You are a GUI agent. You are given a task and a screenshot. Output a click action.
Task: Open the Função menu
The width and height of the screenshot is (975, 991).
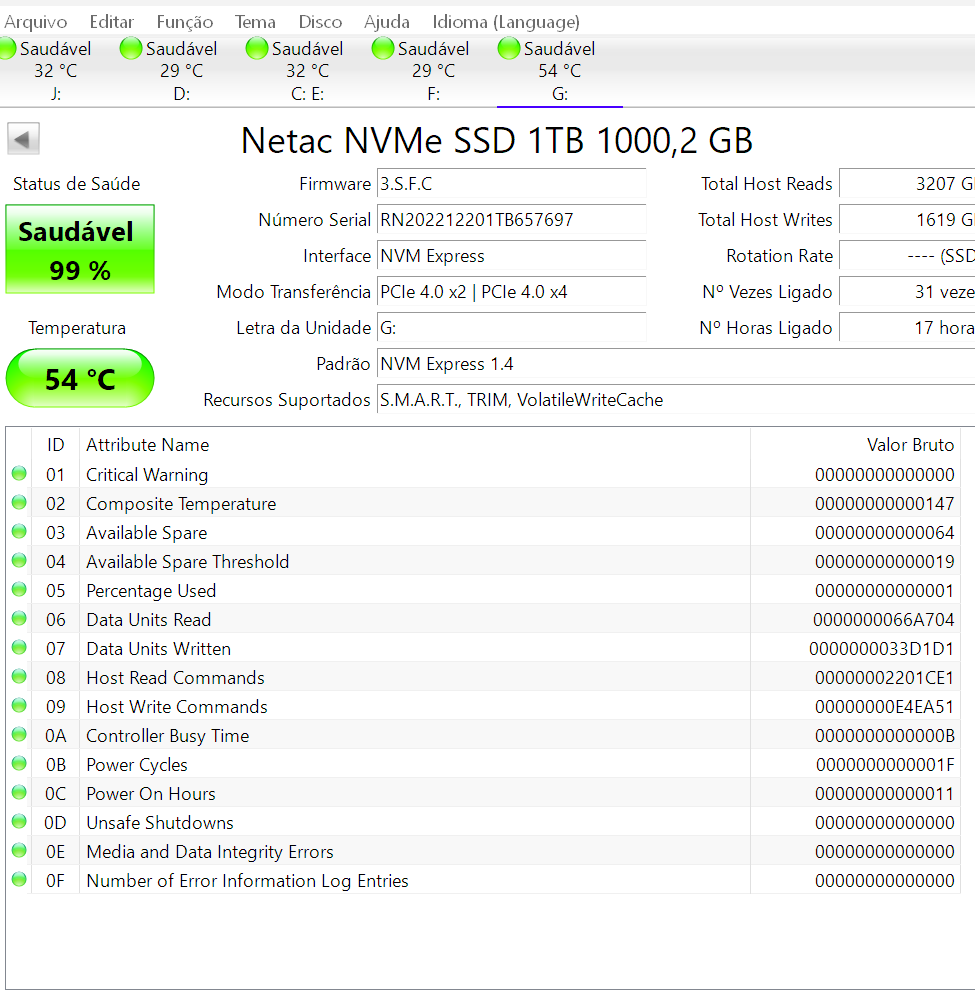[x=185, y=22]
